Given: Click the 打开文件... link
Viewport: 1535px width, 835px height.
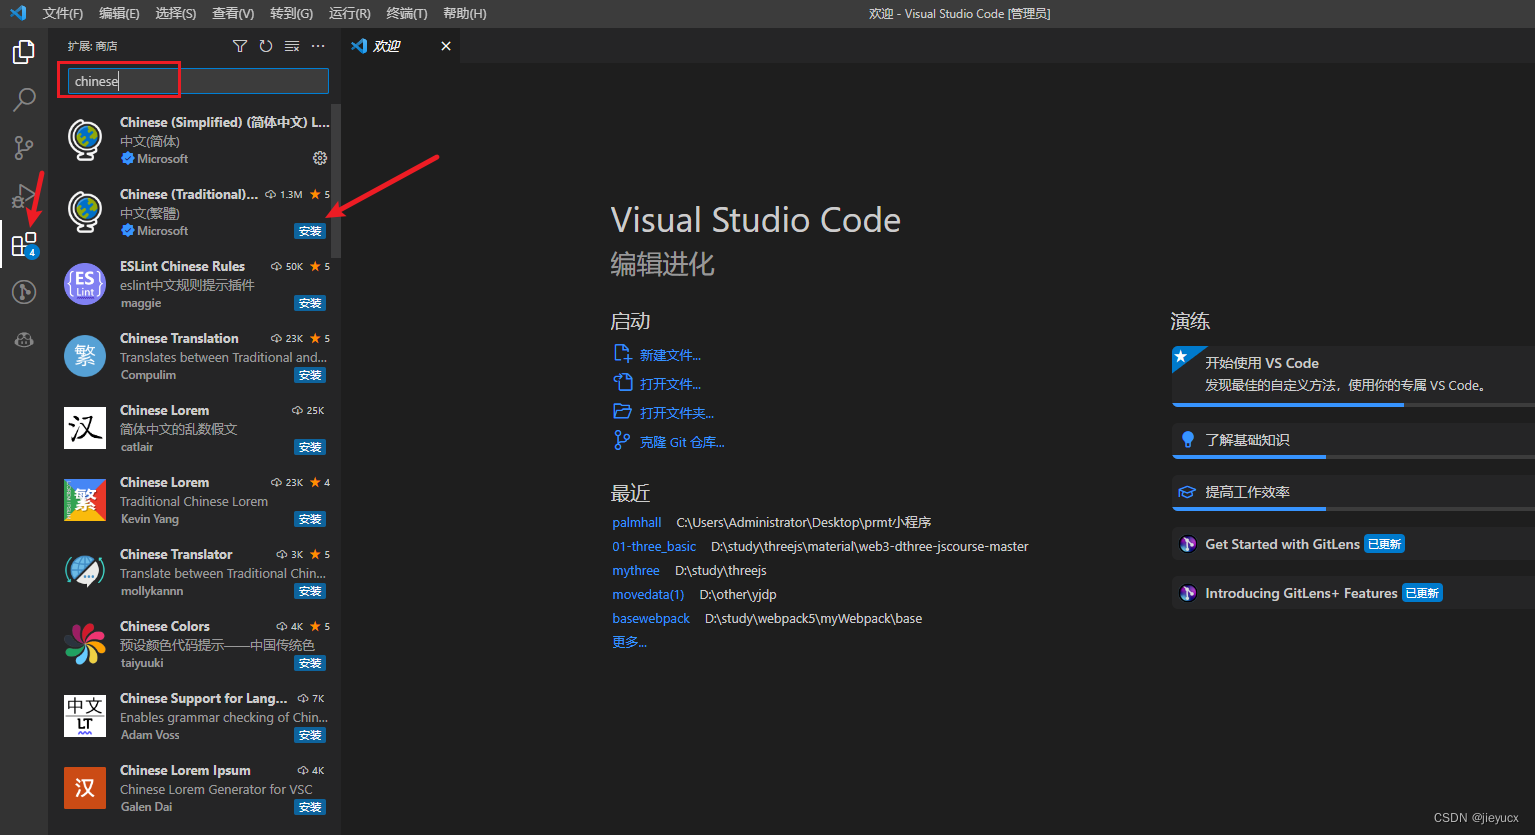Looking at the screenshot, I should [670, 384].
